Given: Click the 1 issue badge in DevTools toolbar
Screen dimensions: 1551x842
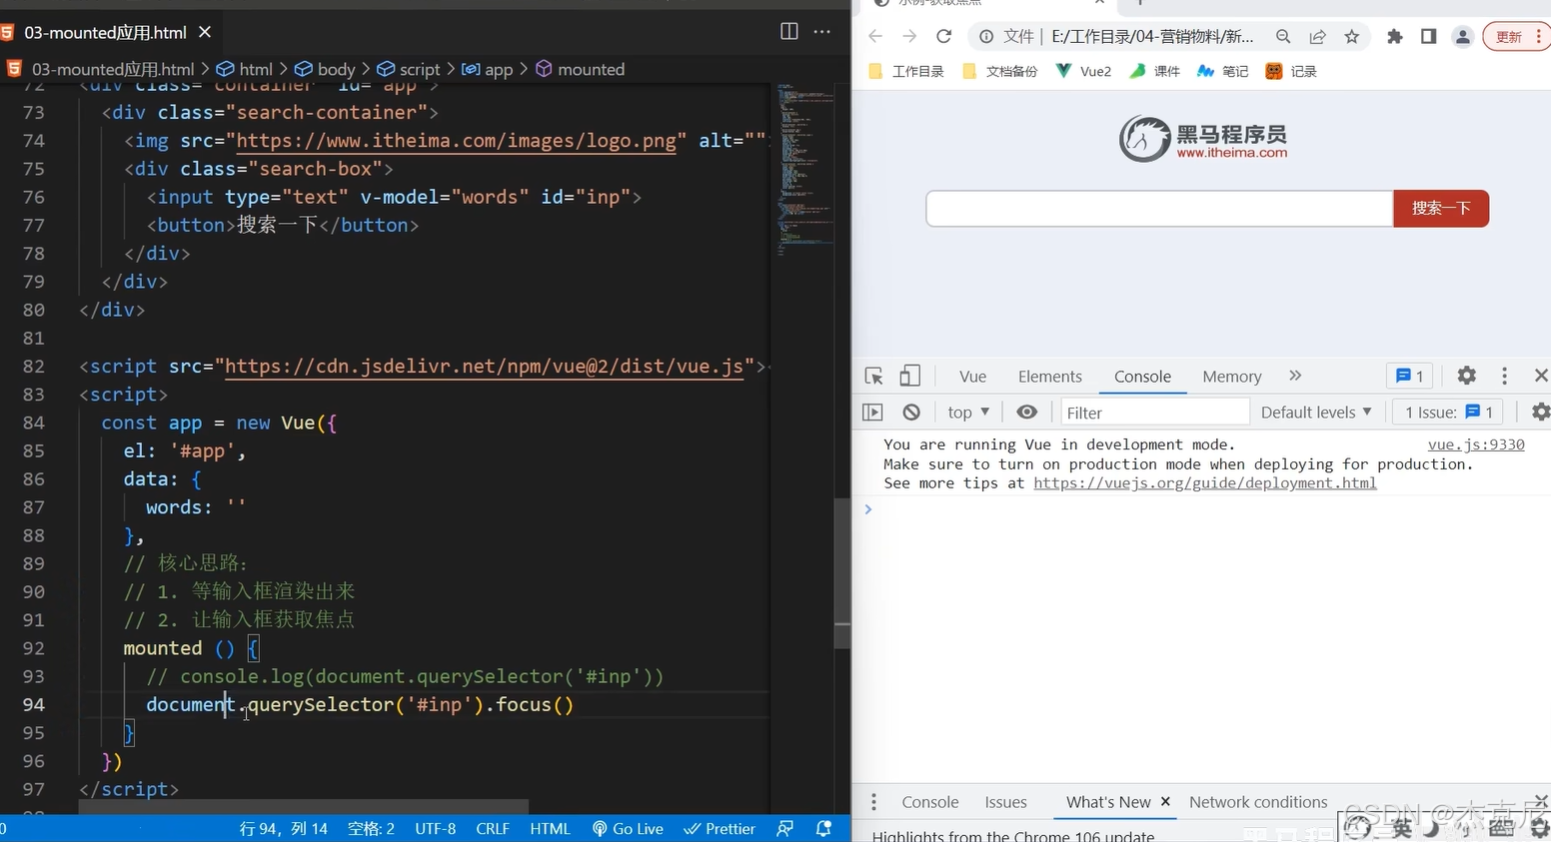Looking at the screenshot, I should 1410,376.
